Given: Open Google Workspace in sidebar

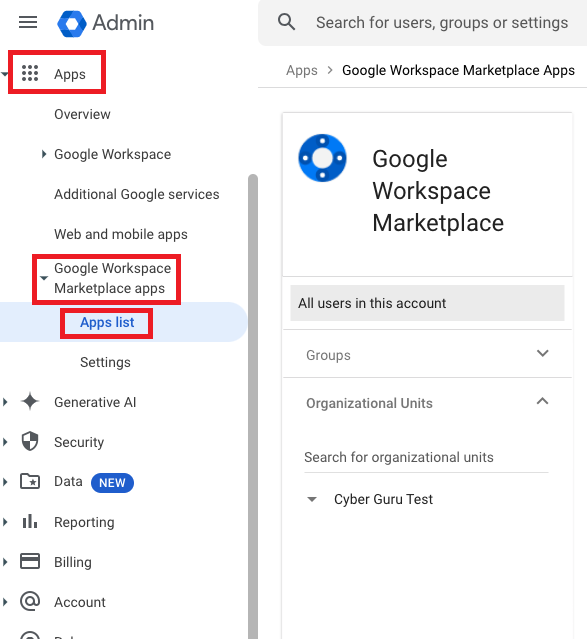Looking at the screenshot, I should click(113, 154).
